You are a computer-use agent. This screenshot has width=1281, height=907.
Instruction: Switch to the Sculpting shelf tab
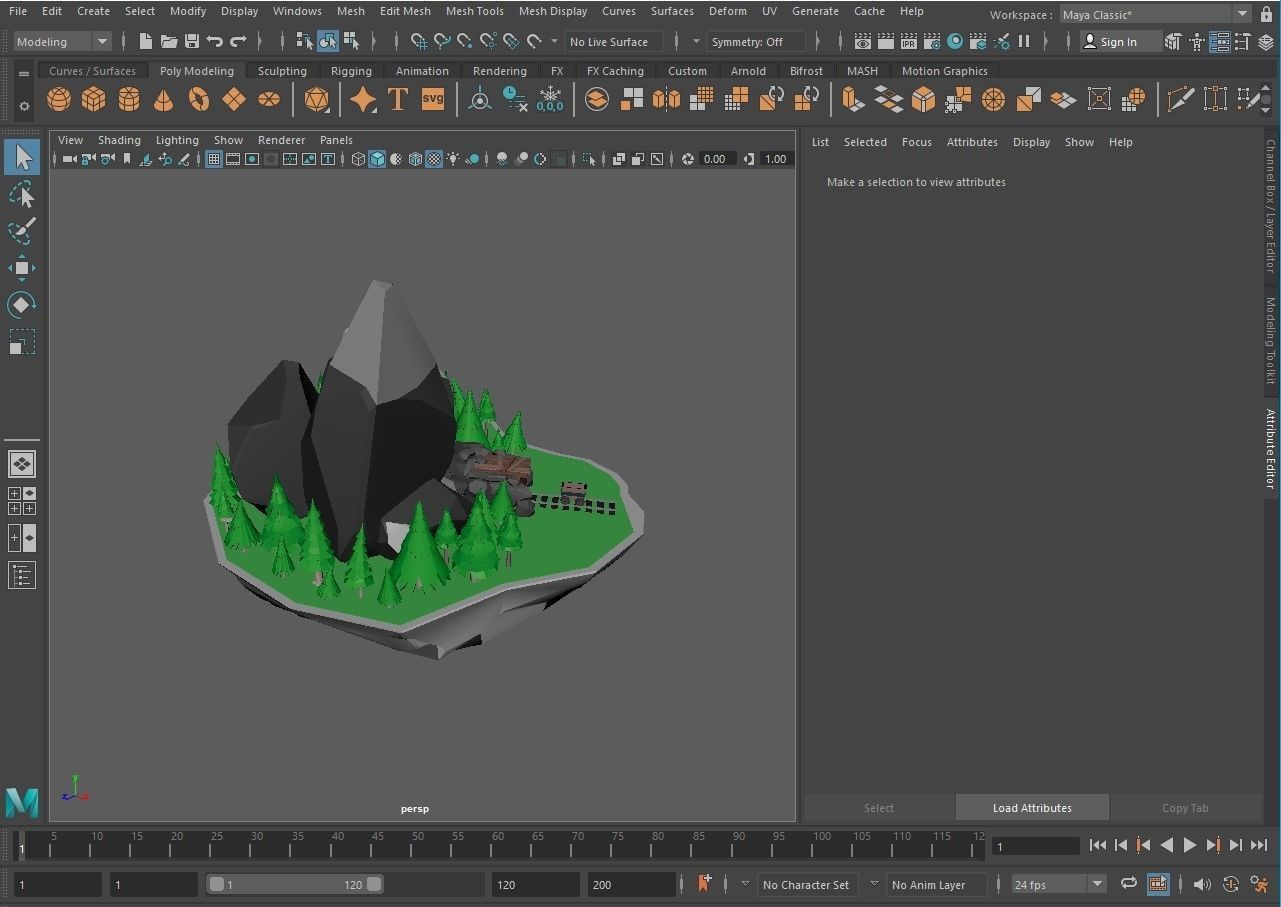point(282,71)
